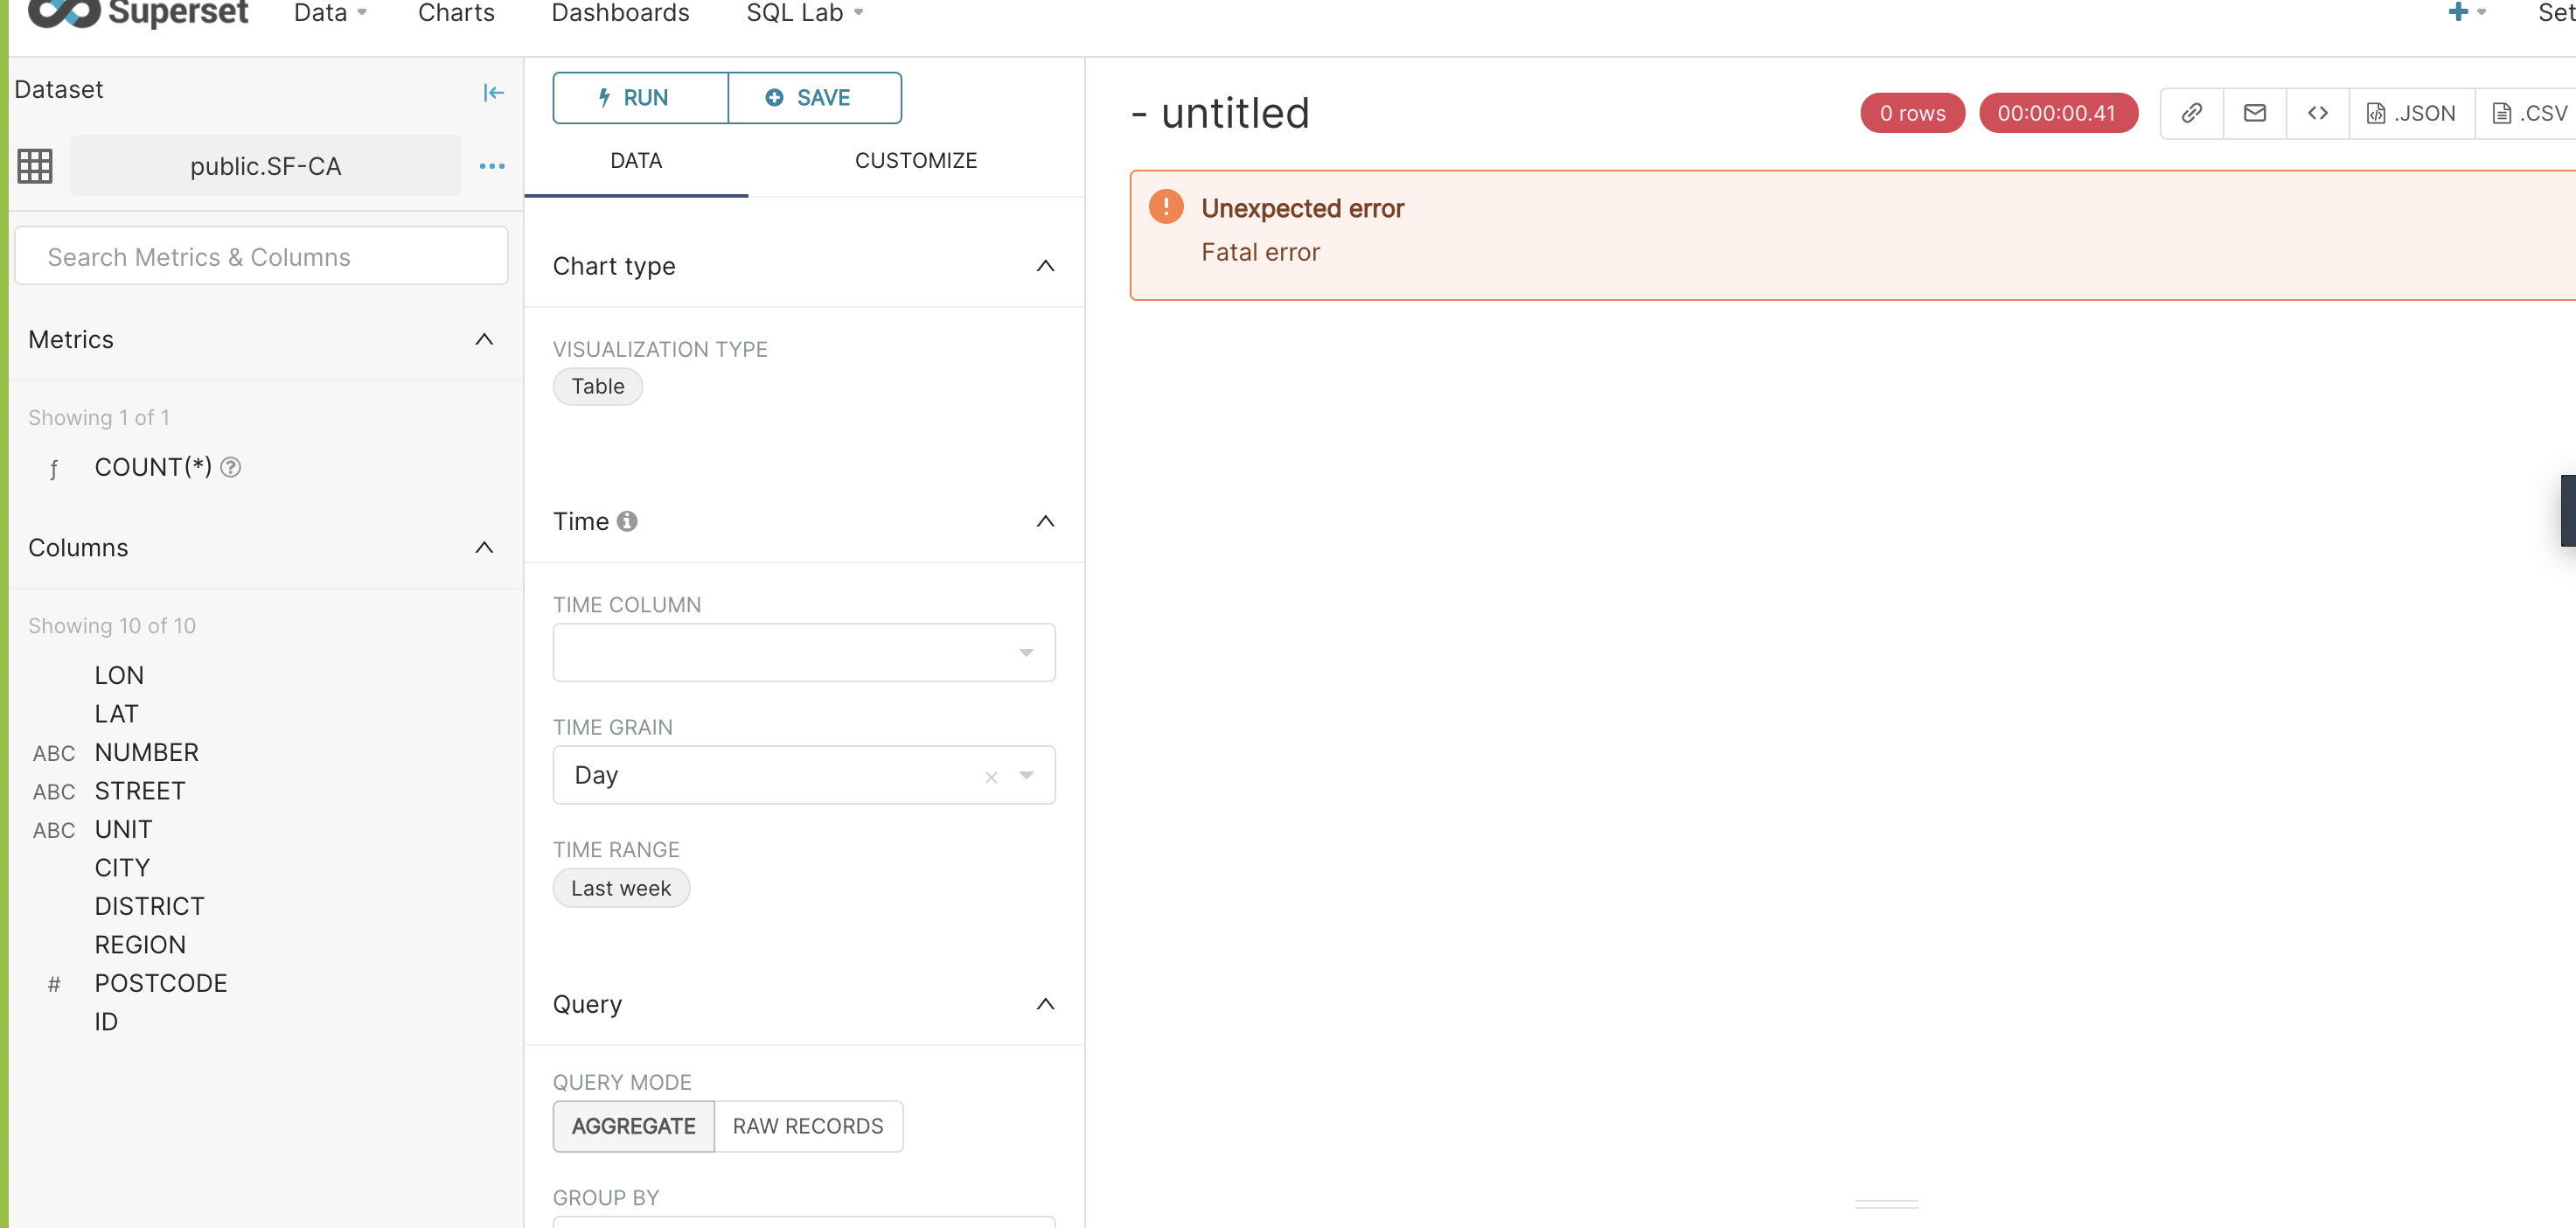Collapse the Metrics list section

[484, 340]
